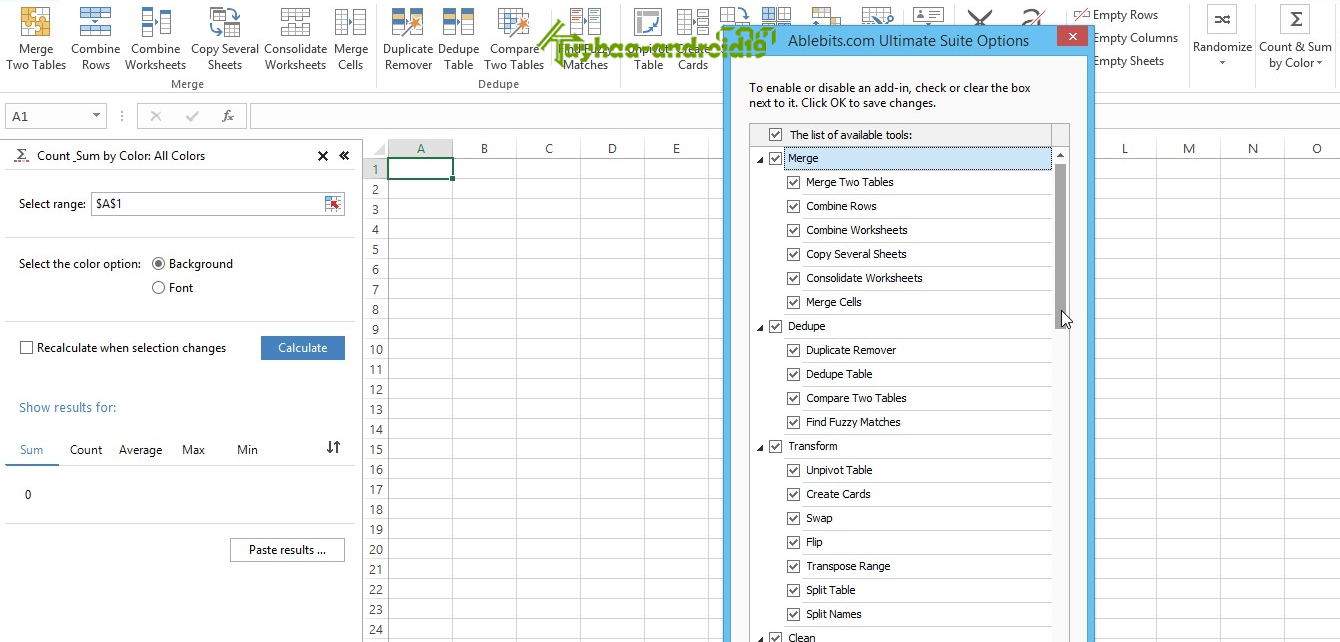The image size is (1340, 642).
Task: Click the formula bar cancel X icon
Action: pos(155,116)
